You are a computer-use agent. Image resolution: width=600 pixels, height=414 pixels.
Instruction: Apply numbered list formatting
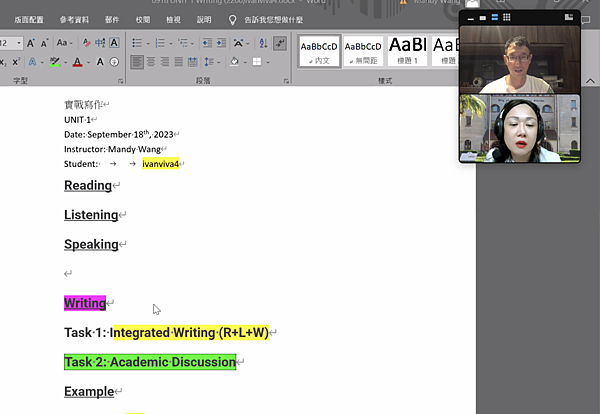click(x=160, y=43)
